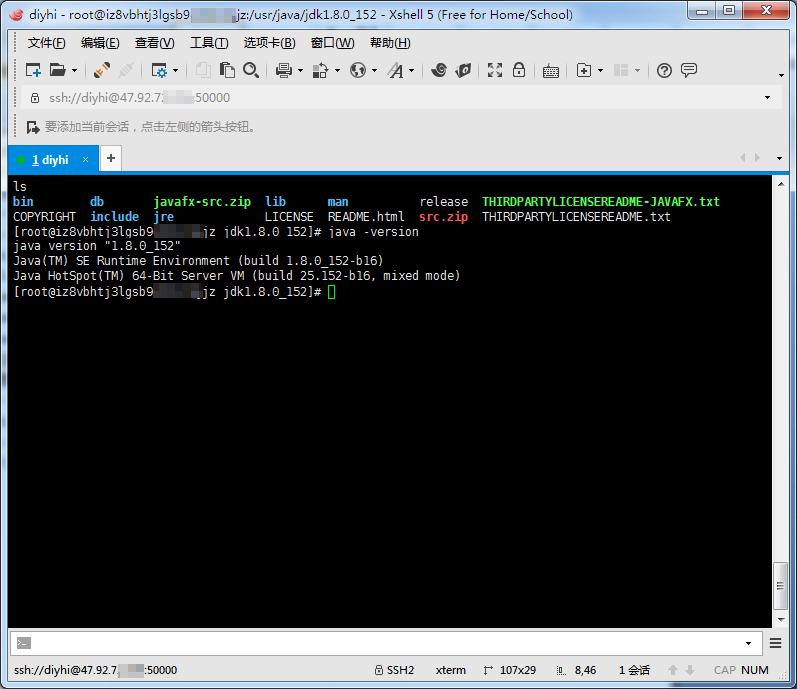The width and height of the screenshot is (797, 689).
Task: Open the compose bar hamburger menu
Action: click(775, 643)
